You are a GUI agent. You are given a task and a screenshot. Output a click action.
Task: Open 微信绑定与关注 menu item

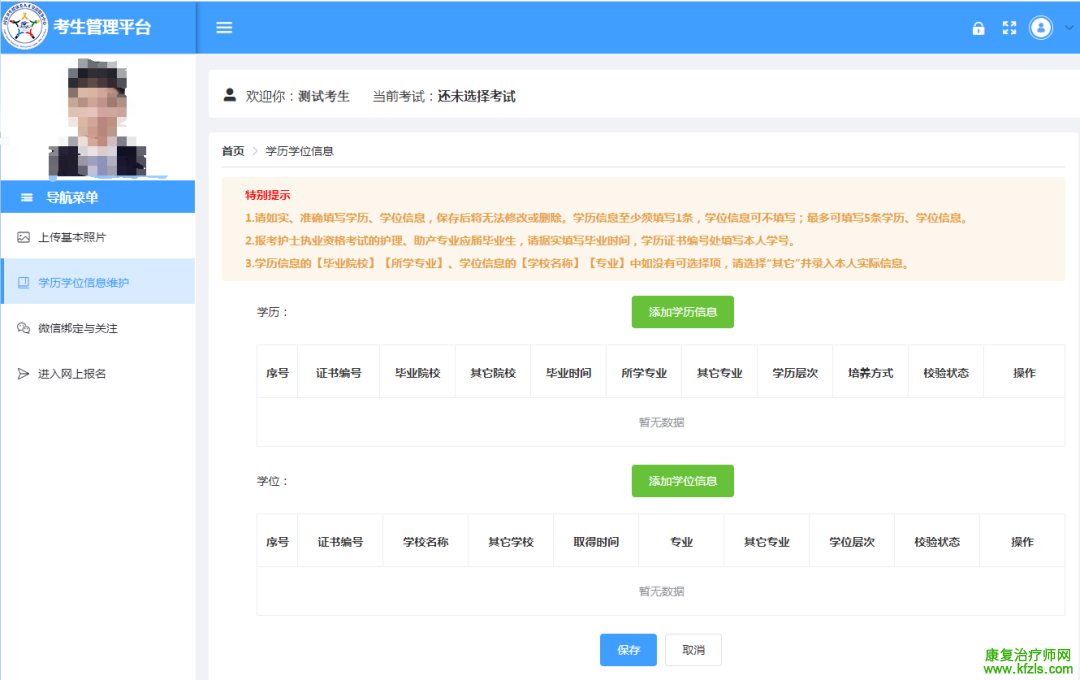click(78, 328)
